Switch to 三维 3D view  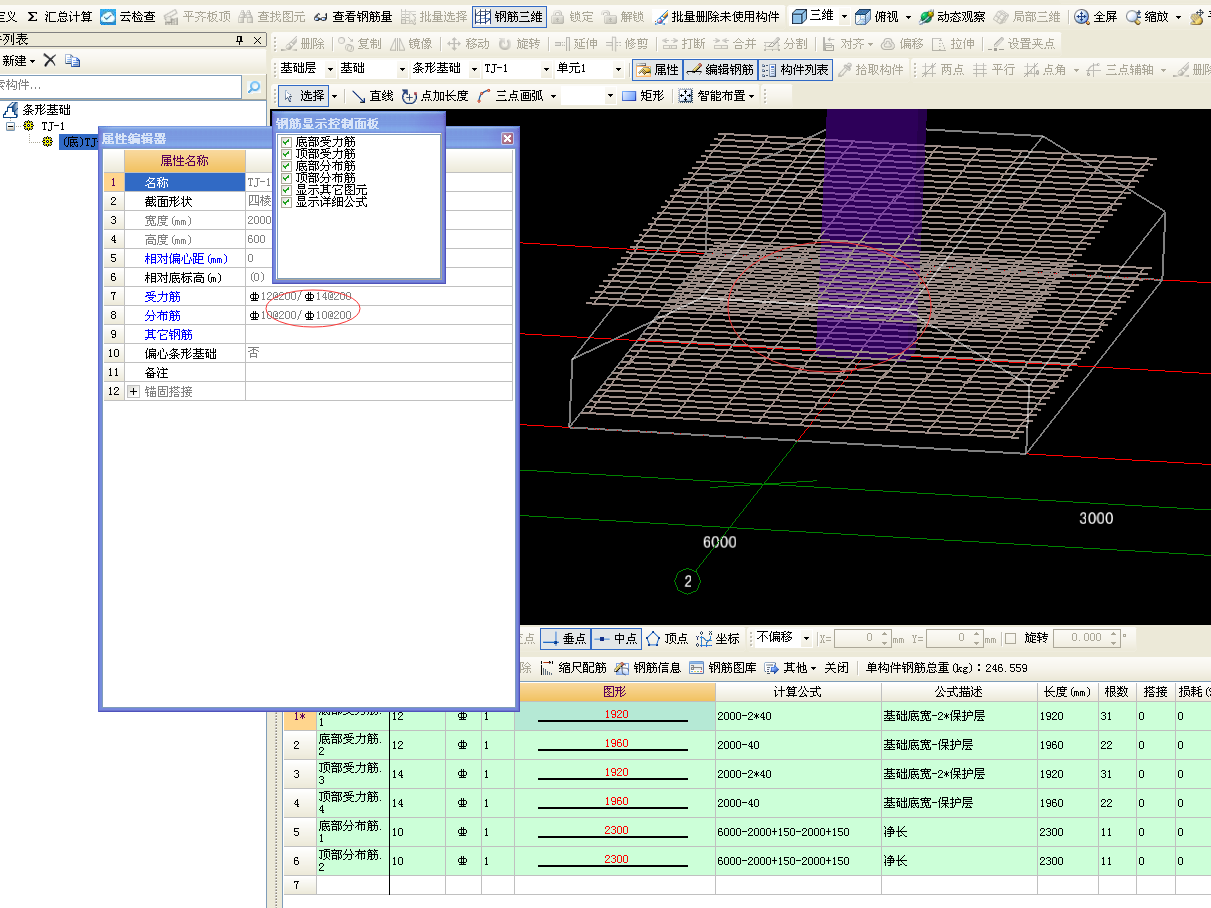click(x=814, y=16)
